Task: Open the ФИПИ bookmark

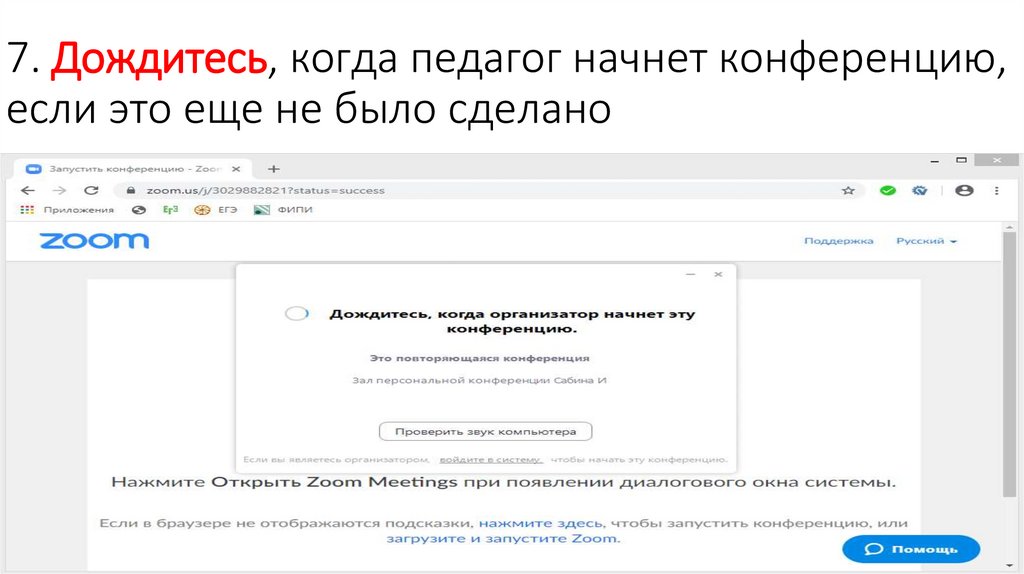Action: [x=283, y=210]
